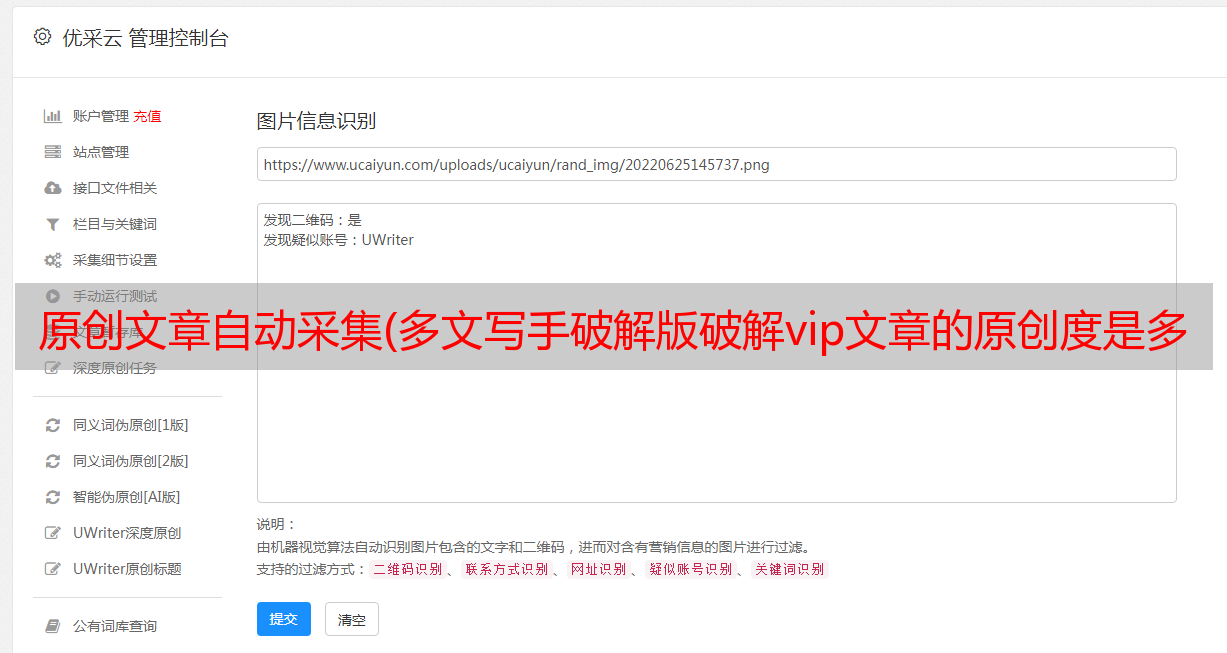The height and width of the screenshot is (653, 1227).
Task: Click the cloud upload icon for 接口文件相关
Action: (x=53, y=188)
